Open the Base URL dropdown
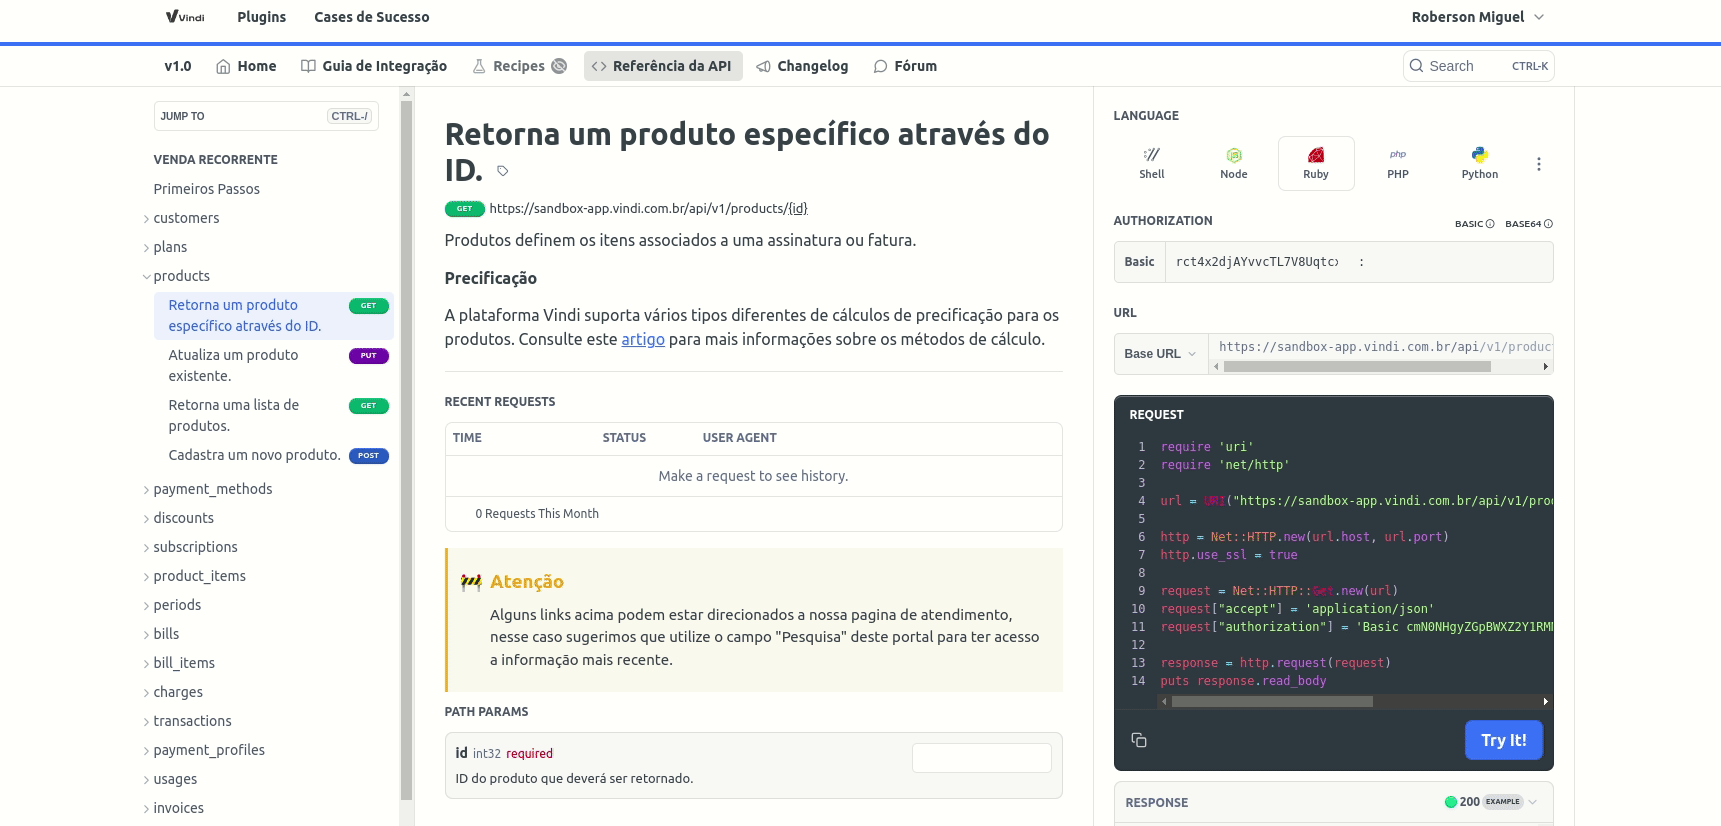This screenshot has width=1721, height=826. [x=1161, y=354]
